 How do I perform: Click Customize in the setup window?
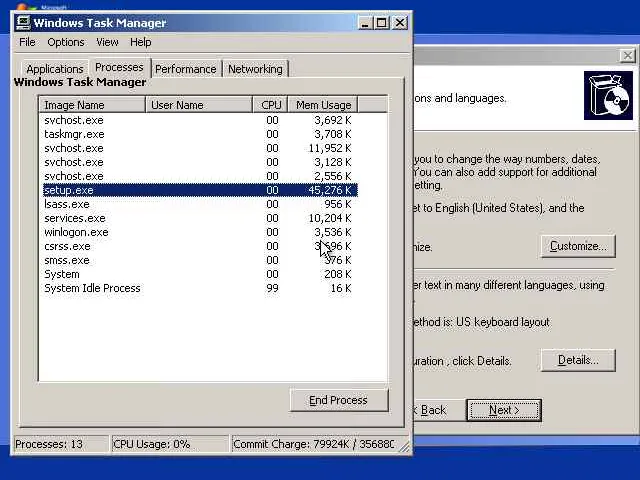578,246
